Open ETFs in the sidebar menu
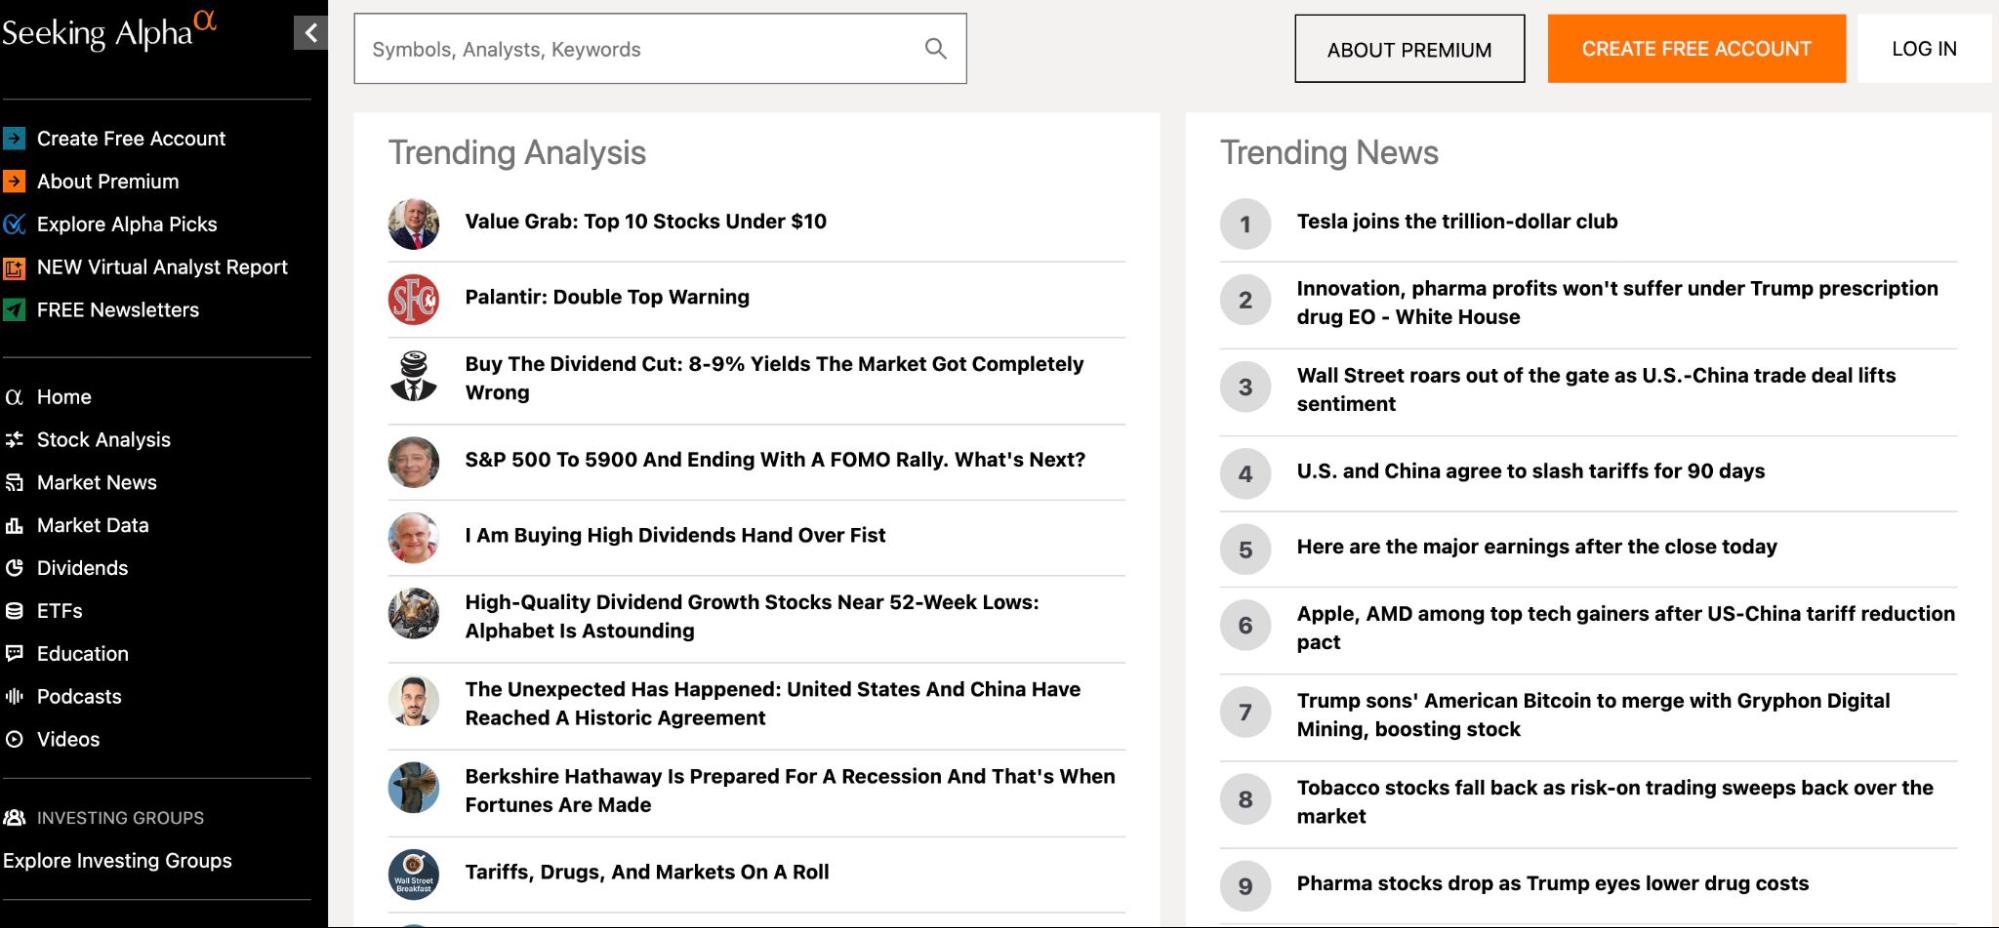The height and width of the screenshot is (928, 1999). coord(60,611)
